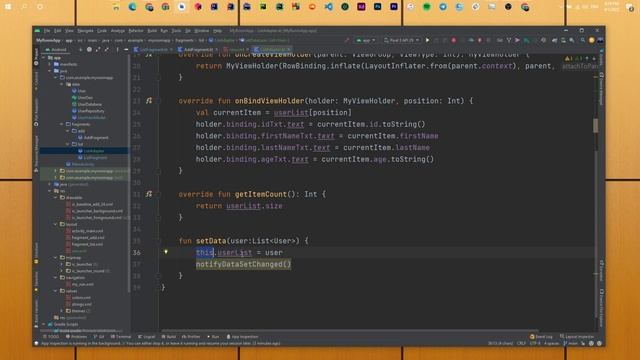The image size is (640, 360).
Task: Click the override gutter icon beside onBindViewHolder
Action: click(x=149, y=101)
